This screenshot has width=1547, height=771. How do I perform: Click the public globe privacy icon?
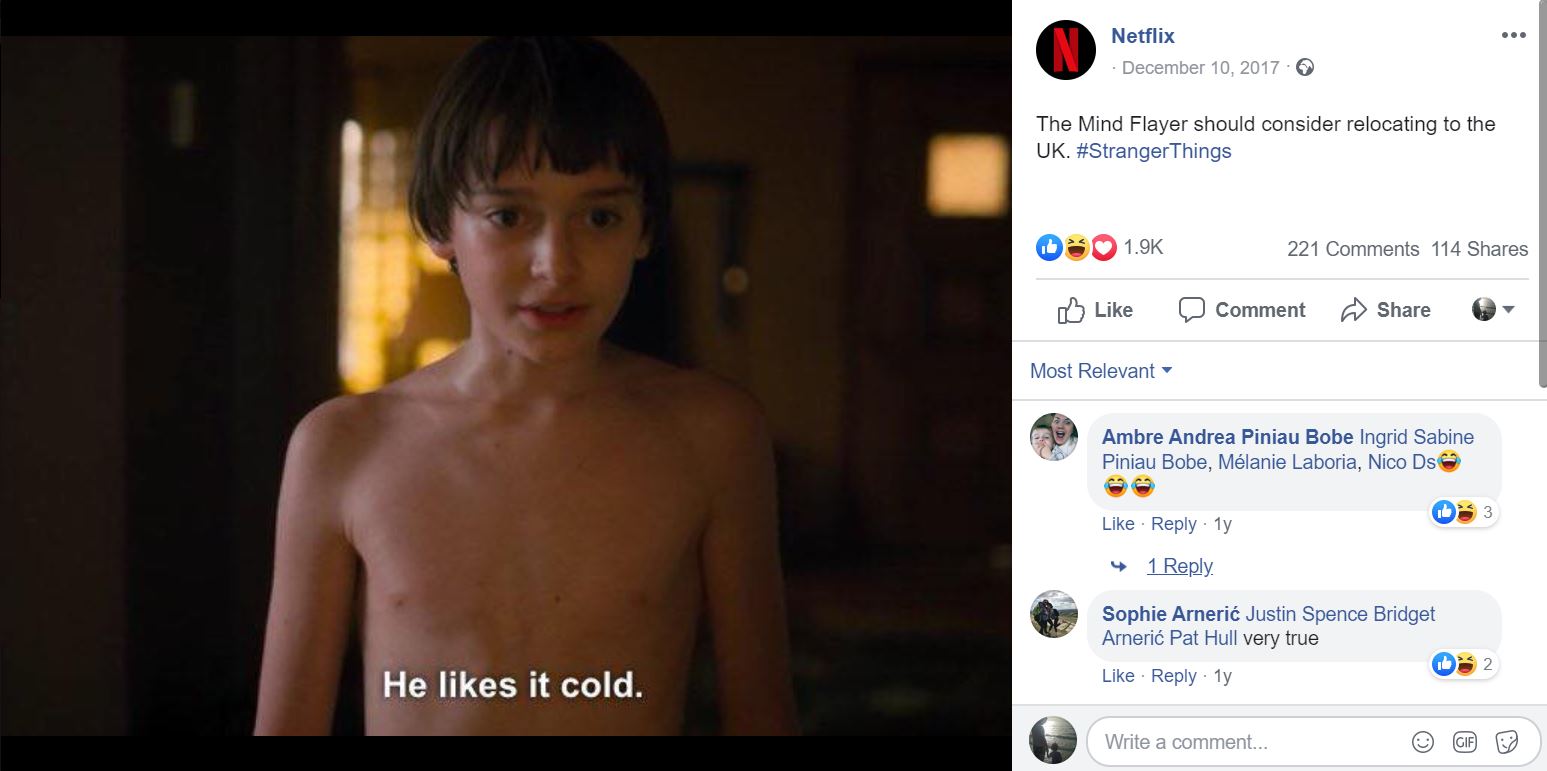tap(1304, 67)
